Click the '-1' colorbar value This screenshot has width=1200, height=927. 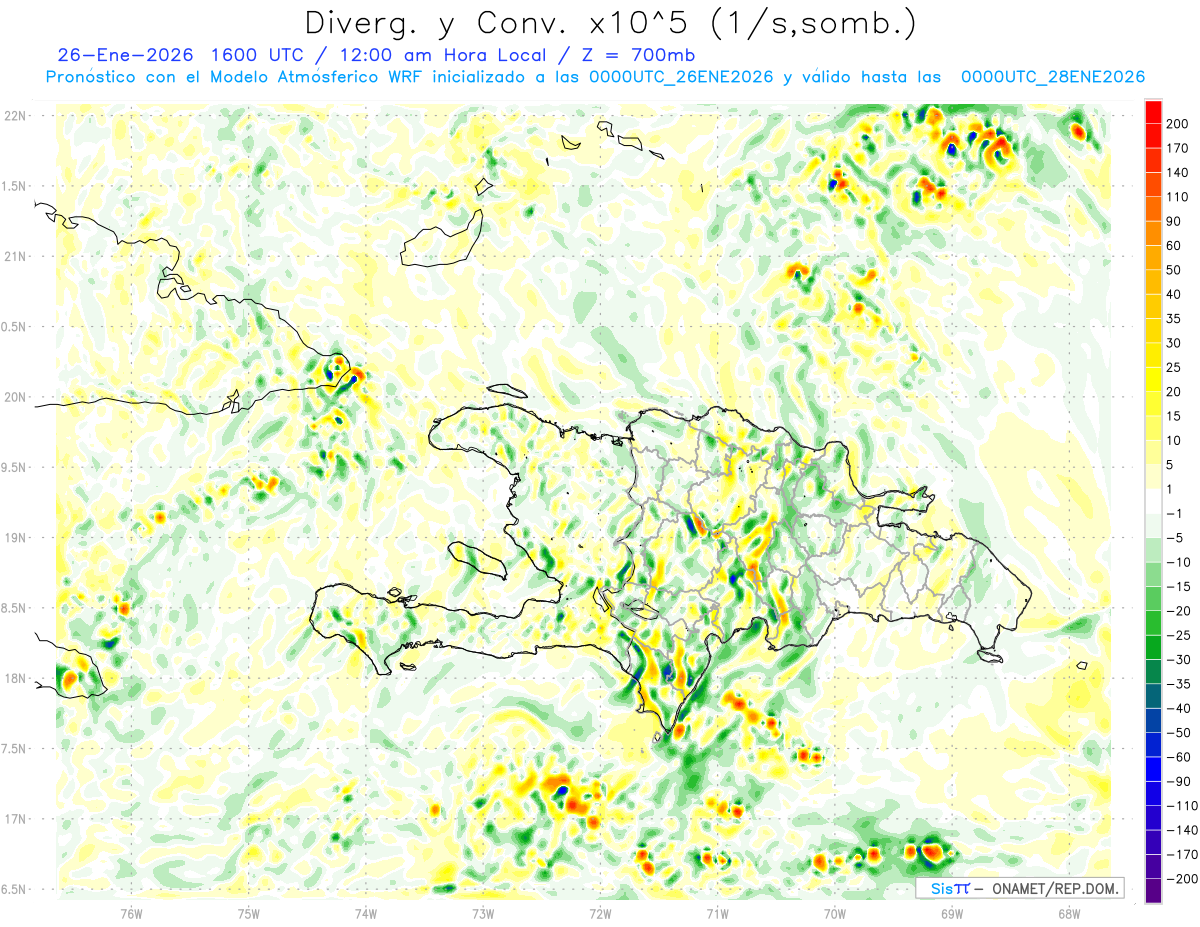point(1175,513)
